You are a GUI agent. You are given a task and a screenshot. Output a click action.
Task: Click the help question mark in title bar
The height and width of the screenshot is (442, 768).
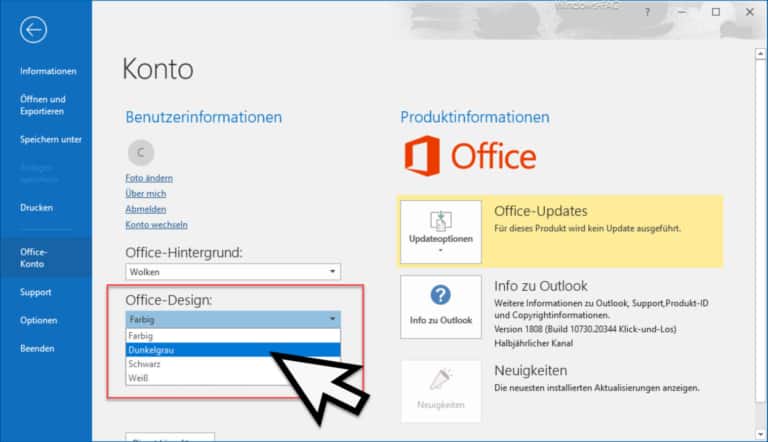tap(648, 12)
